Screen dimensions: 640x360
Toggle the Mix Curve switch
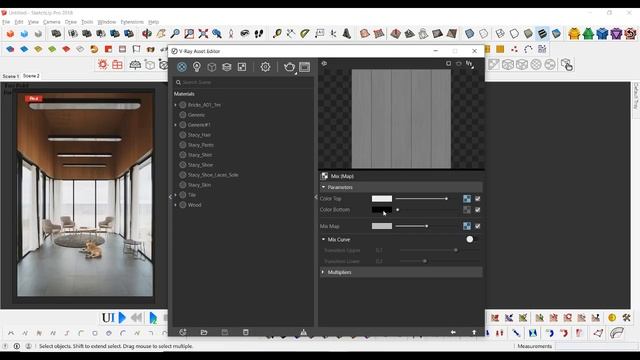pos(470,240)
